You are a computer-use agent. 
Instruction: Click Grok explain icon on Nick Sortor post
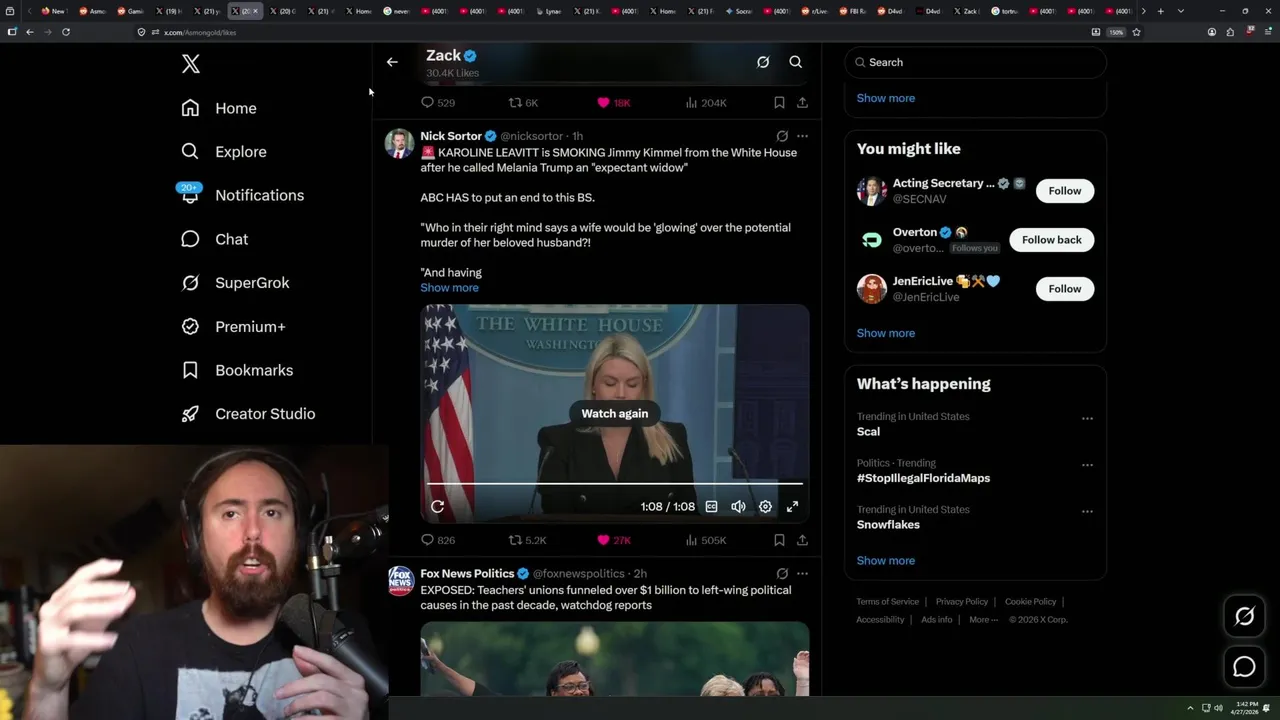pos(782,136)
